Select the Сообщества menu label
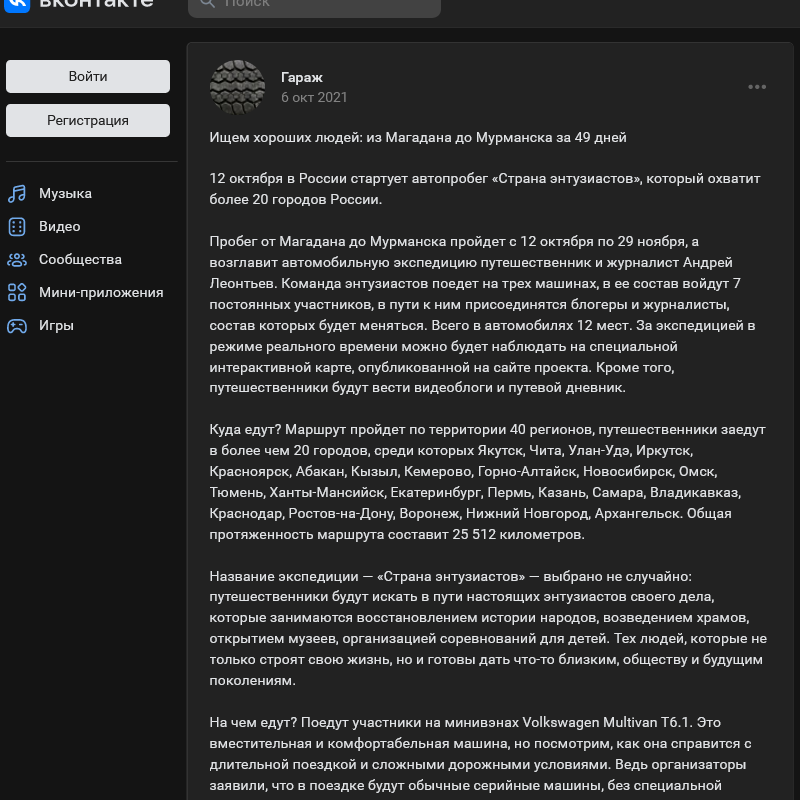The width and height of the screenshot is (800, 800). (x=80, y=259)
